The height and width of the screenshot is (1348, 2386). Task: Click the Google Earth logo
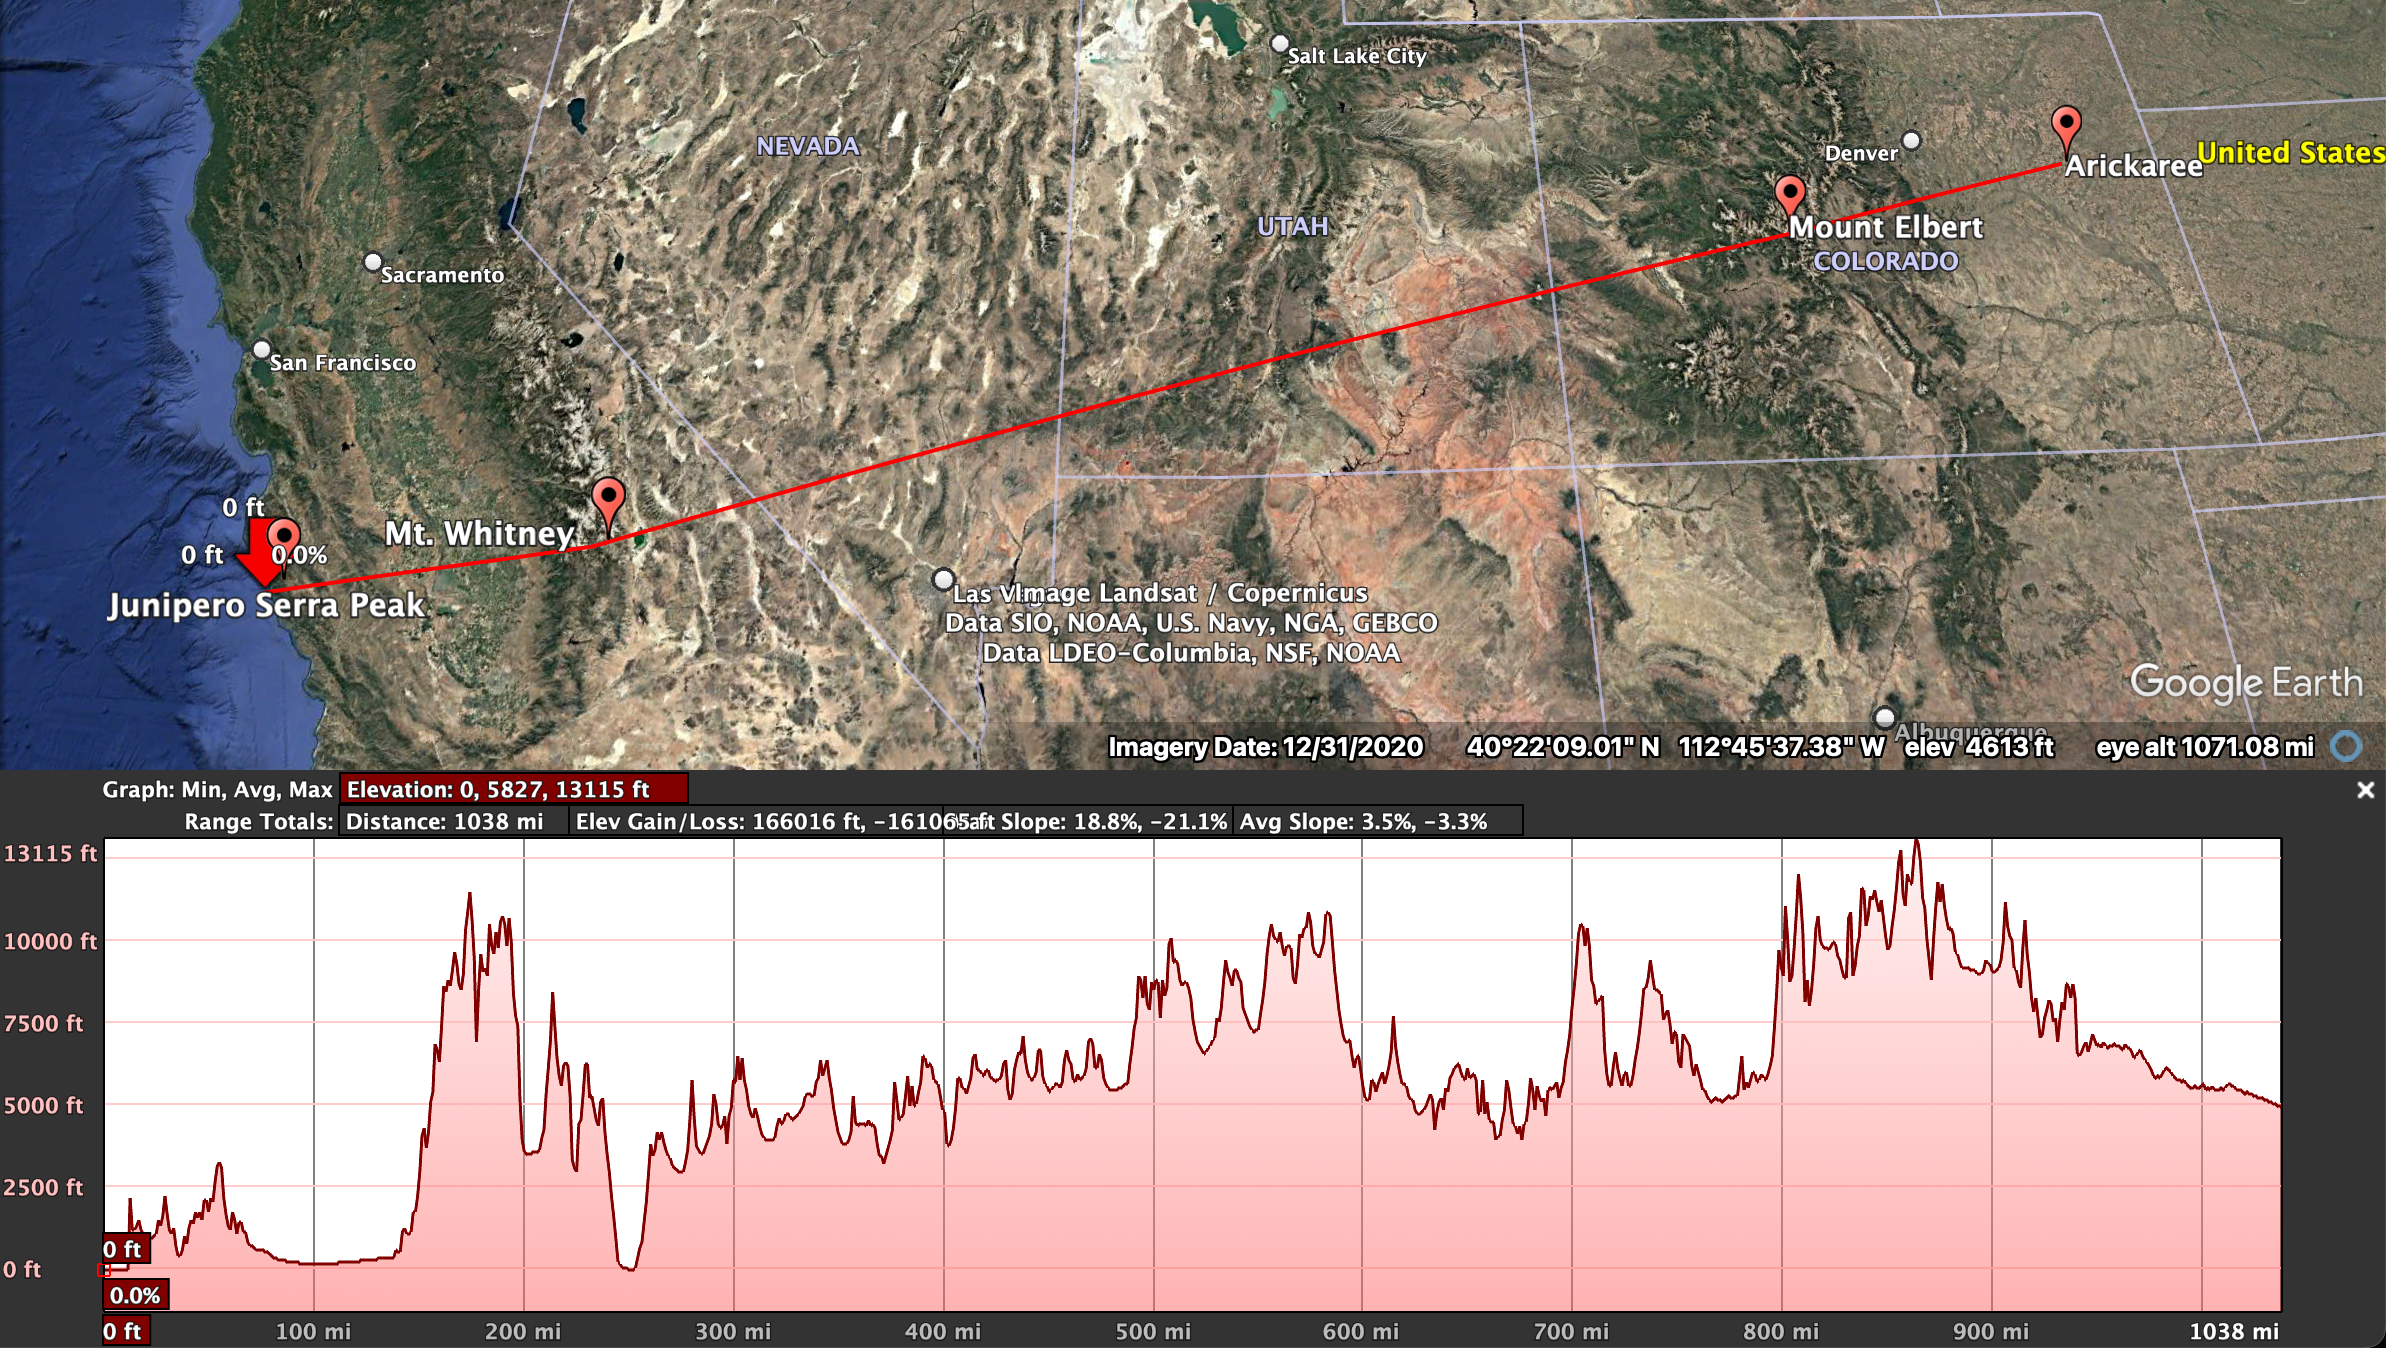pyautogui.click(x=2246, y=683)
